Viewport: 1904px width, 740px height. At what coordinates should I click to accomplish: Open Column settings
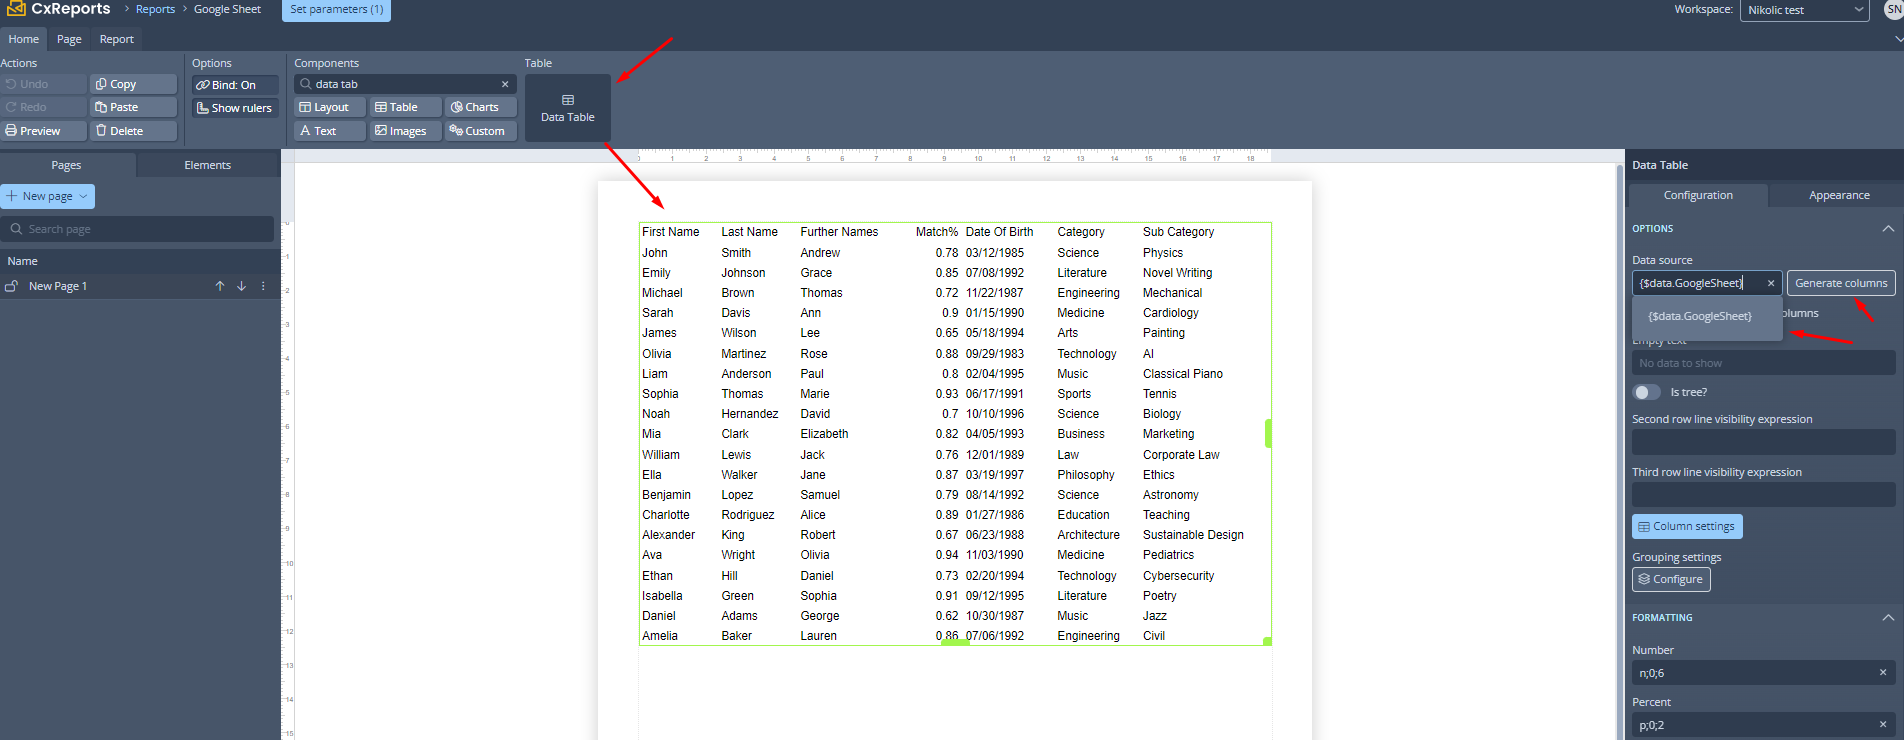click(1687, 526)
